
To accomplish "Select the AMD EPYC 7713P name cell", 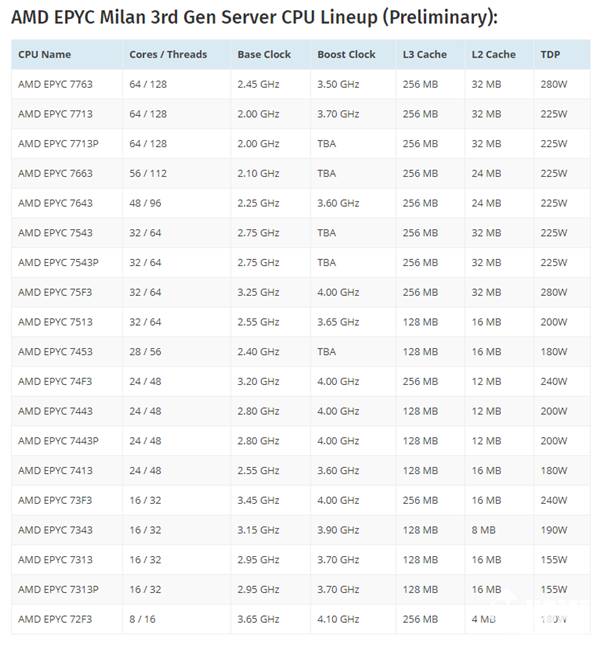I will (58, 144).
